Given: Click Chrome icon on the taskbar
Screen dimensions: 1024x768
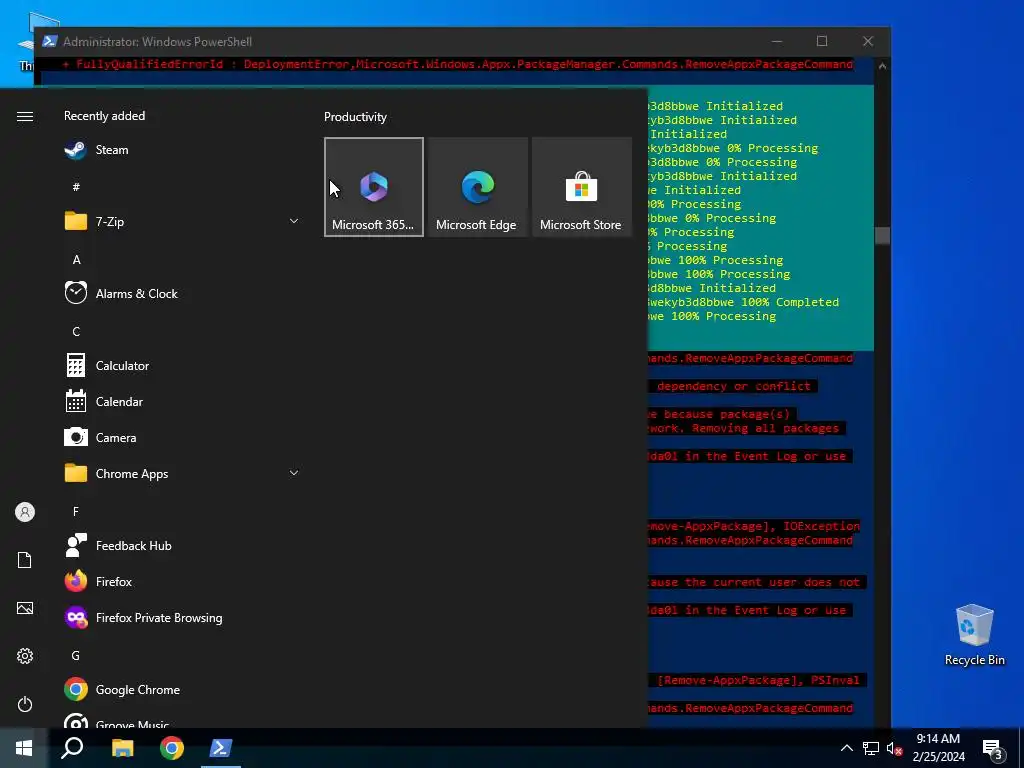Looking at the screenshot, I should tap(172, 748).
